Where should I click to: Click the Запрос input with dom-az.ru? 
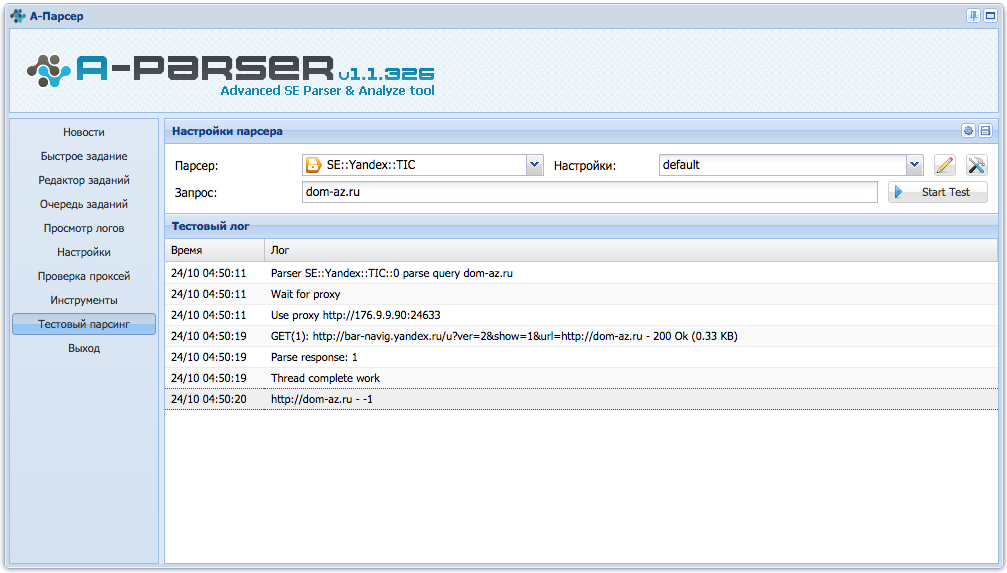[590, 192]
